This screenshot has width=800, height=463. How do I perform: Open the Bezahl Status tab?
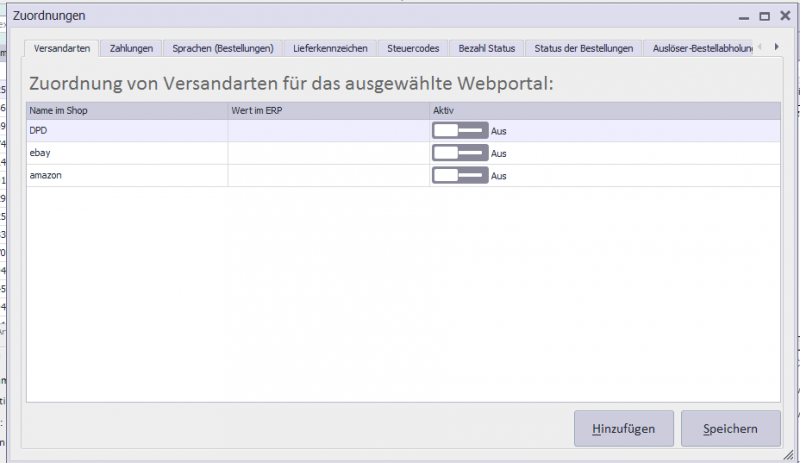tap(487, 48)
